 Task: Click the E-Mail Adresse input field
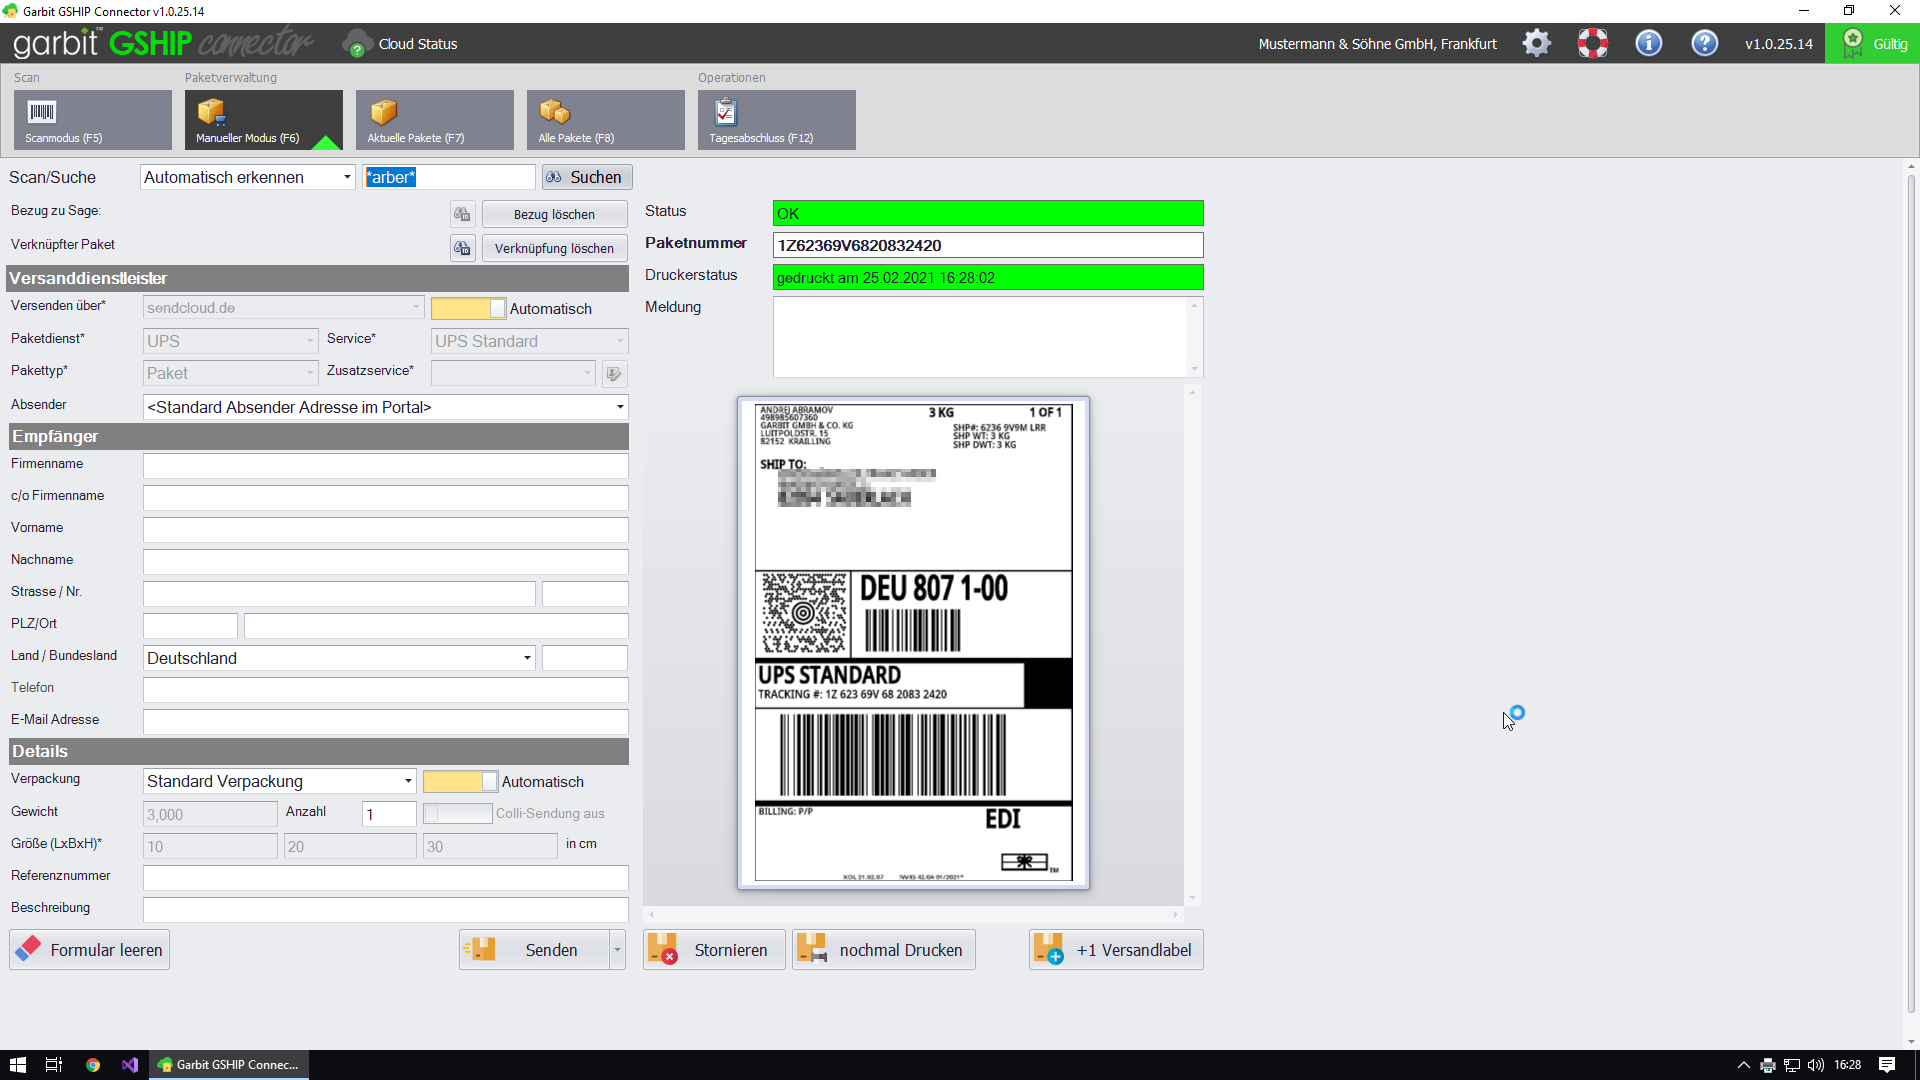coord(386,722)
